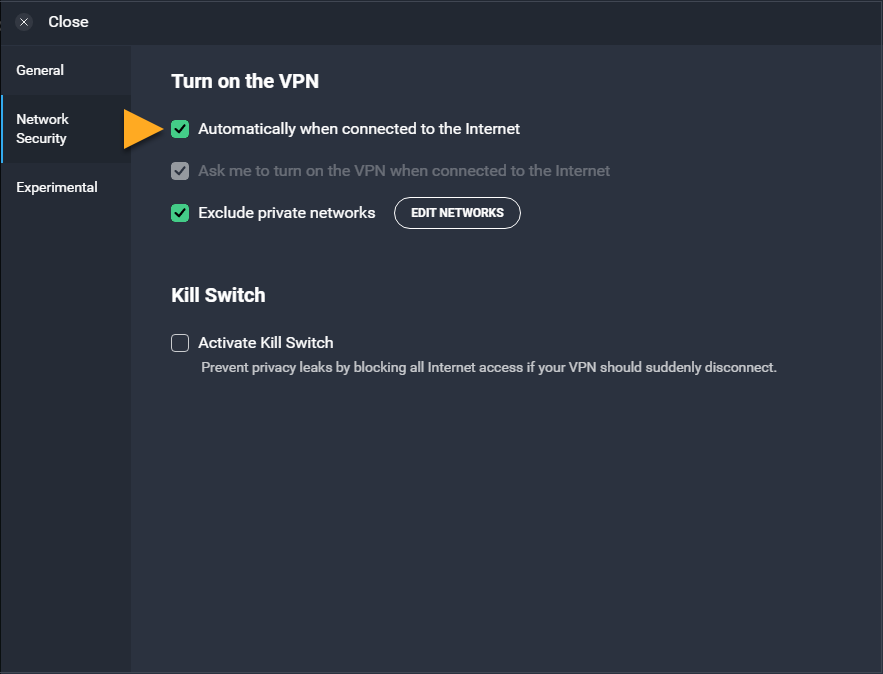The image size is (883, 674).
Task: Open the EDIT NETWORKS button
Action: [457, 213]
